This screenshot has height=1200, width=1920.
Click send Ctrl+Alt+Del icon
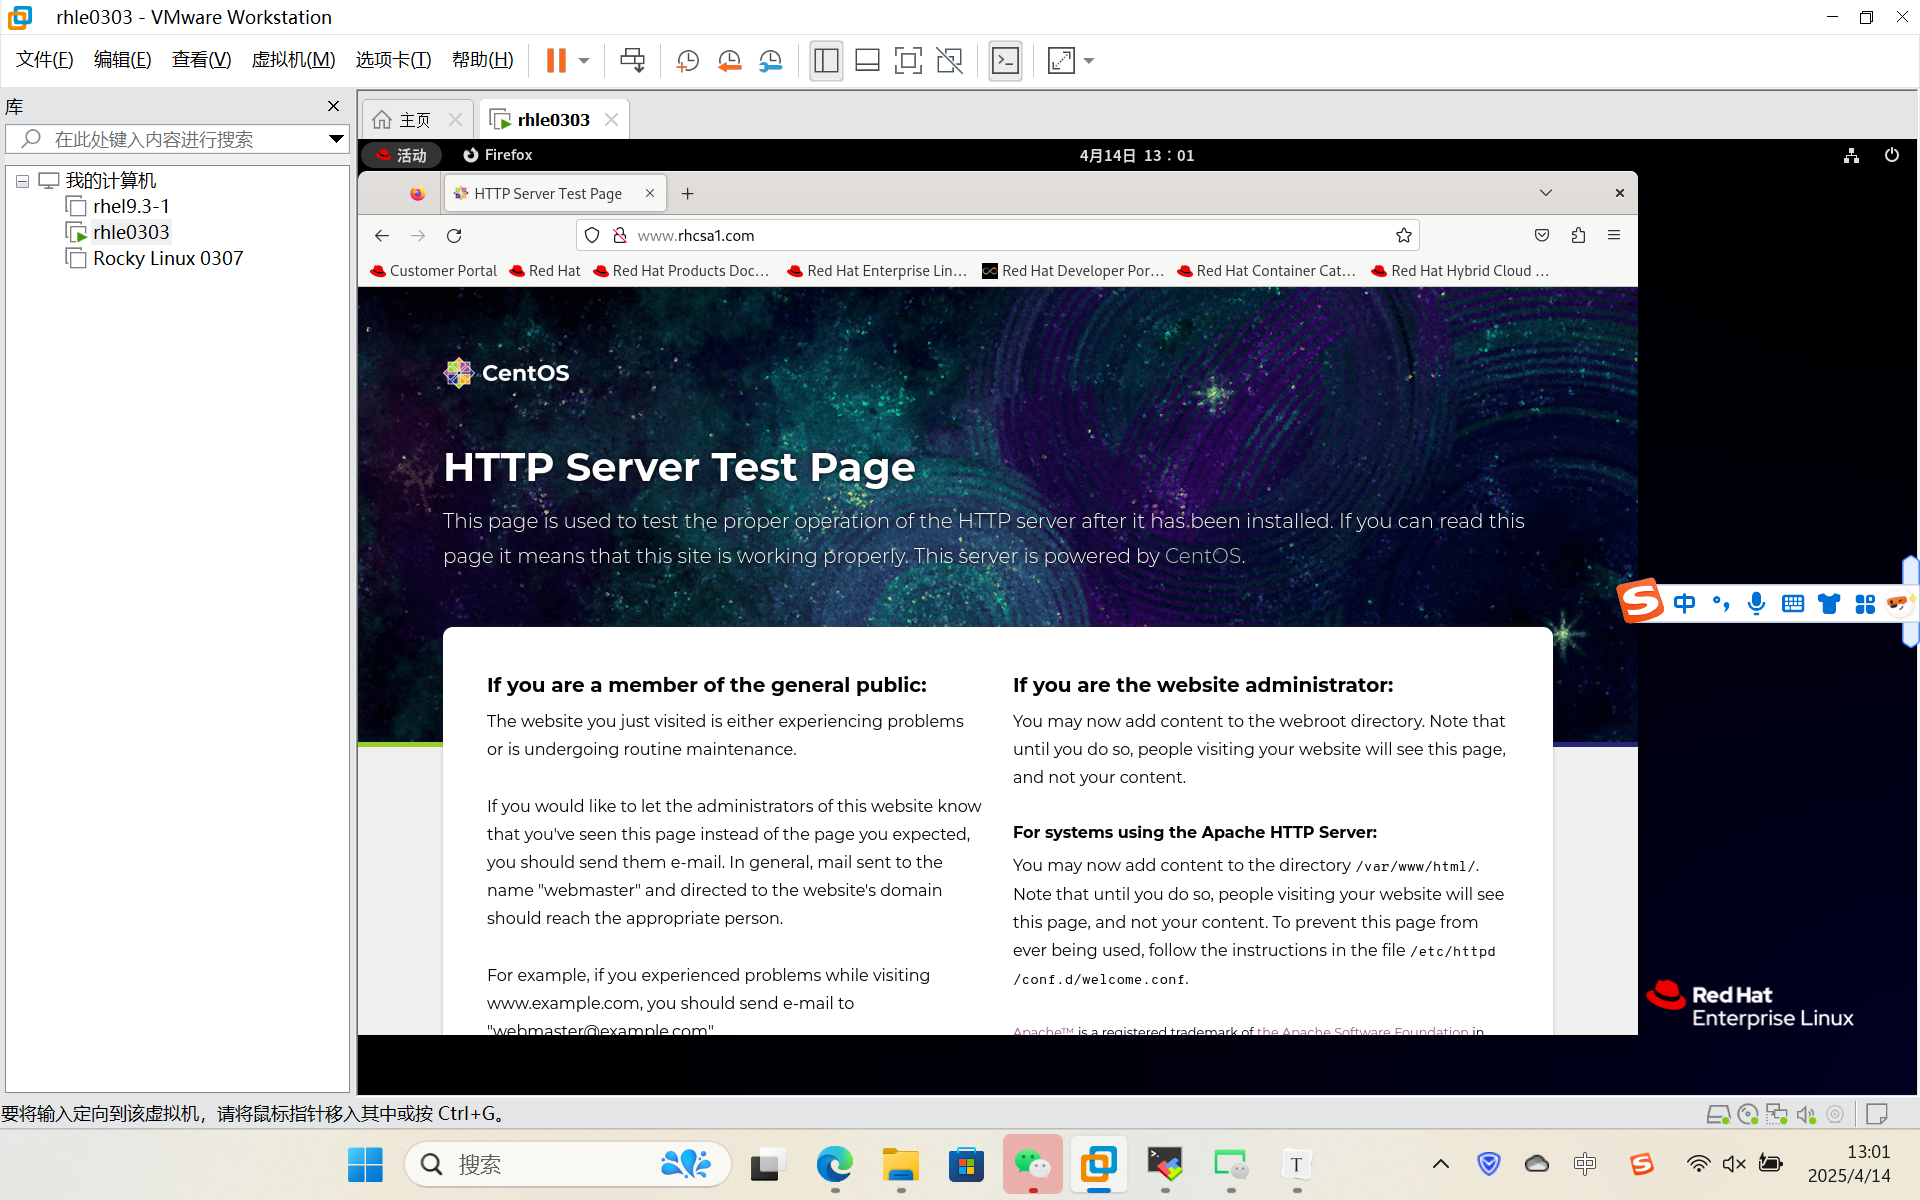coord(632,61)
